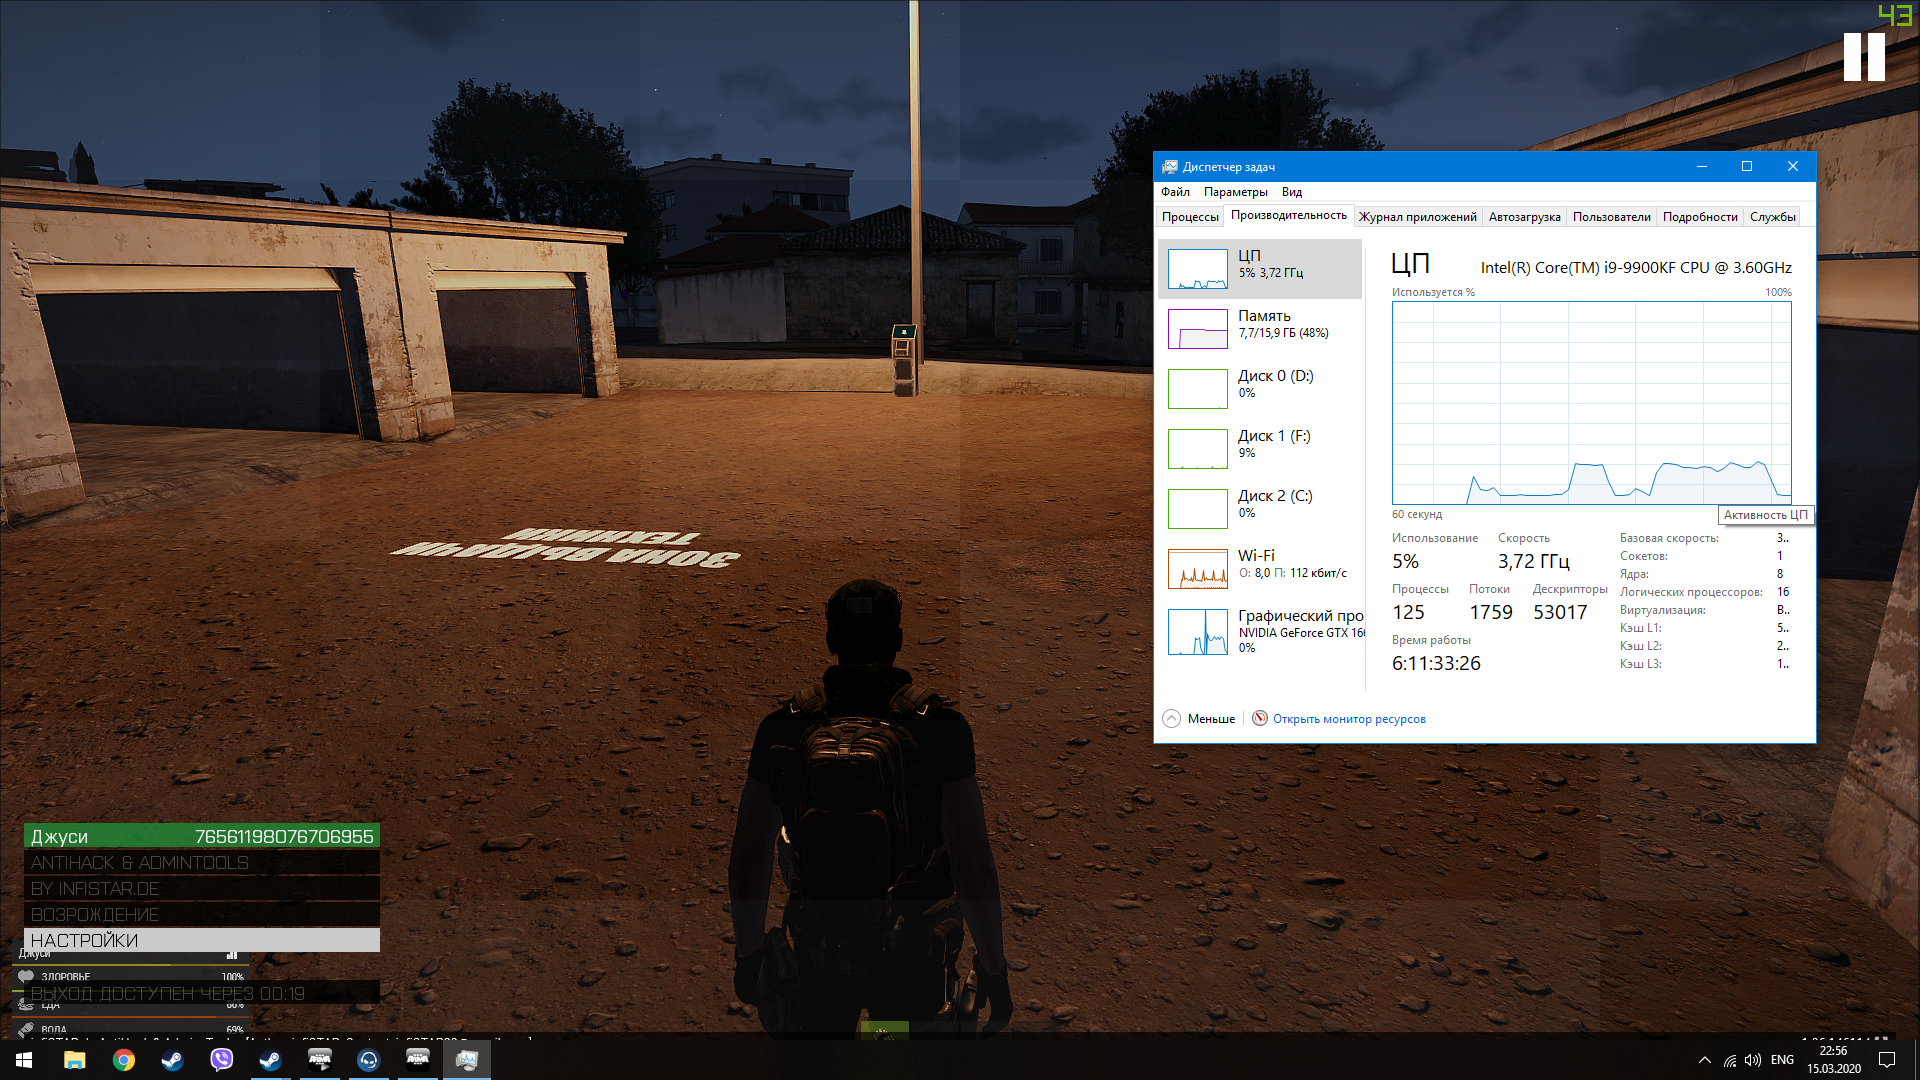Open the clock showing 22:56
This screenshot has width=1920, height=1080.
pos(1833,1060)
